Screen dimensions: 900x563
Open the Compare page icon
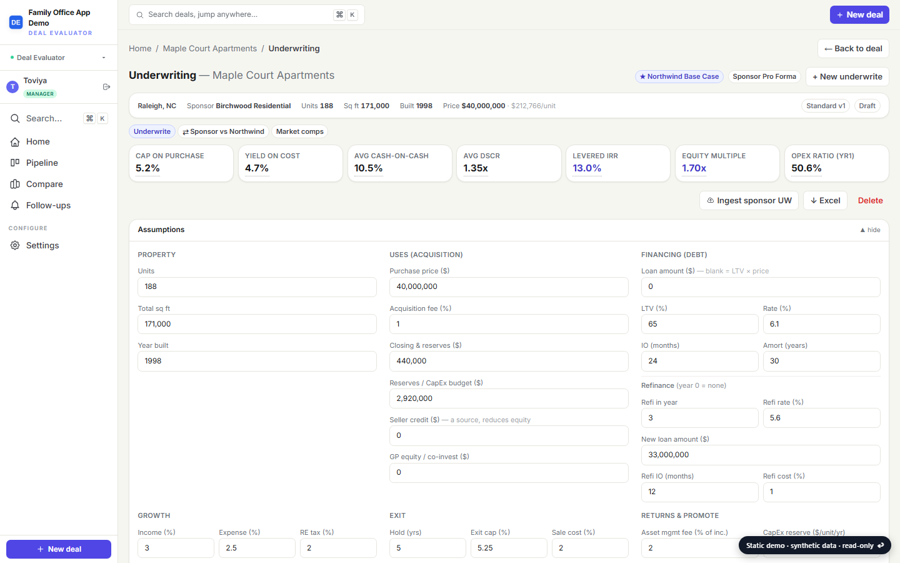15,184
